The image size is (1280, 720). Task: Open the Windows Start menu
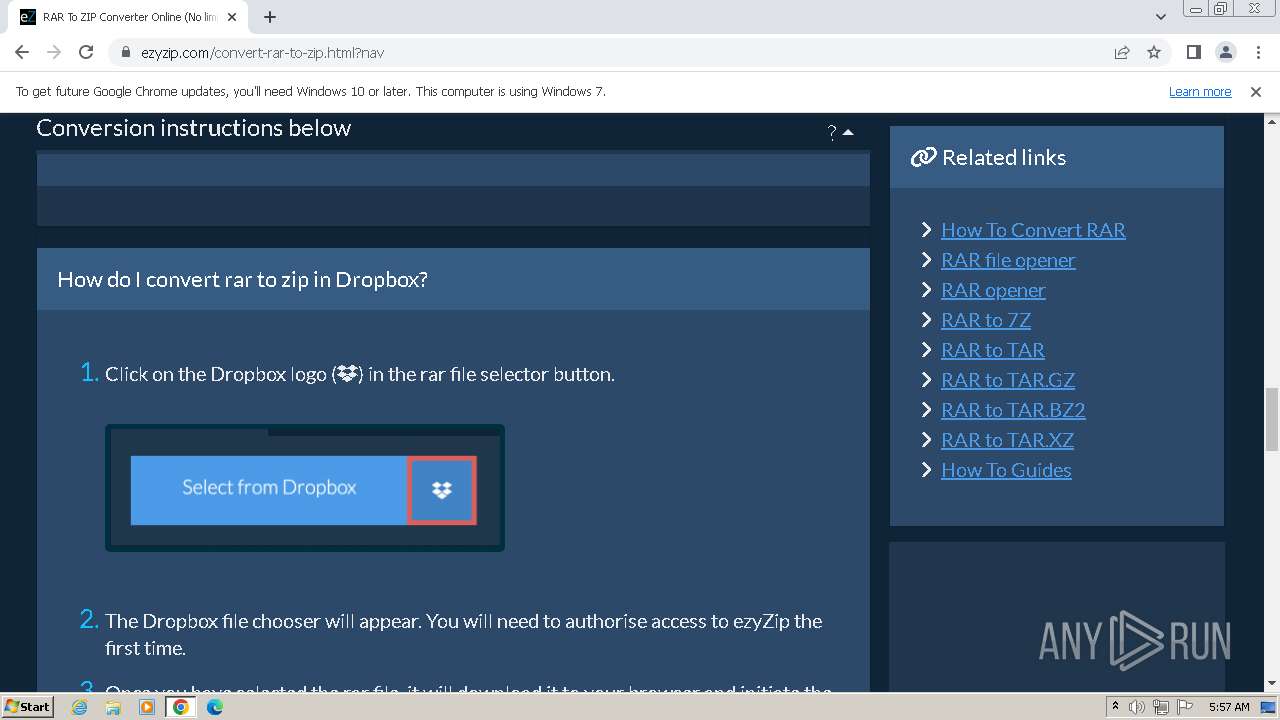(27, 706)
